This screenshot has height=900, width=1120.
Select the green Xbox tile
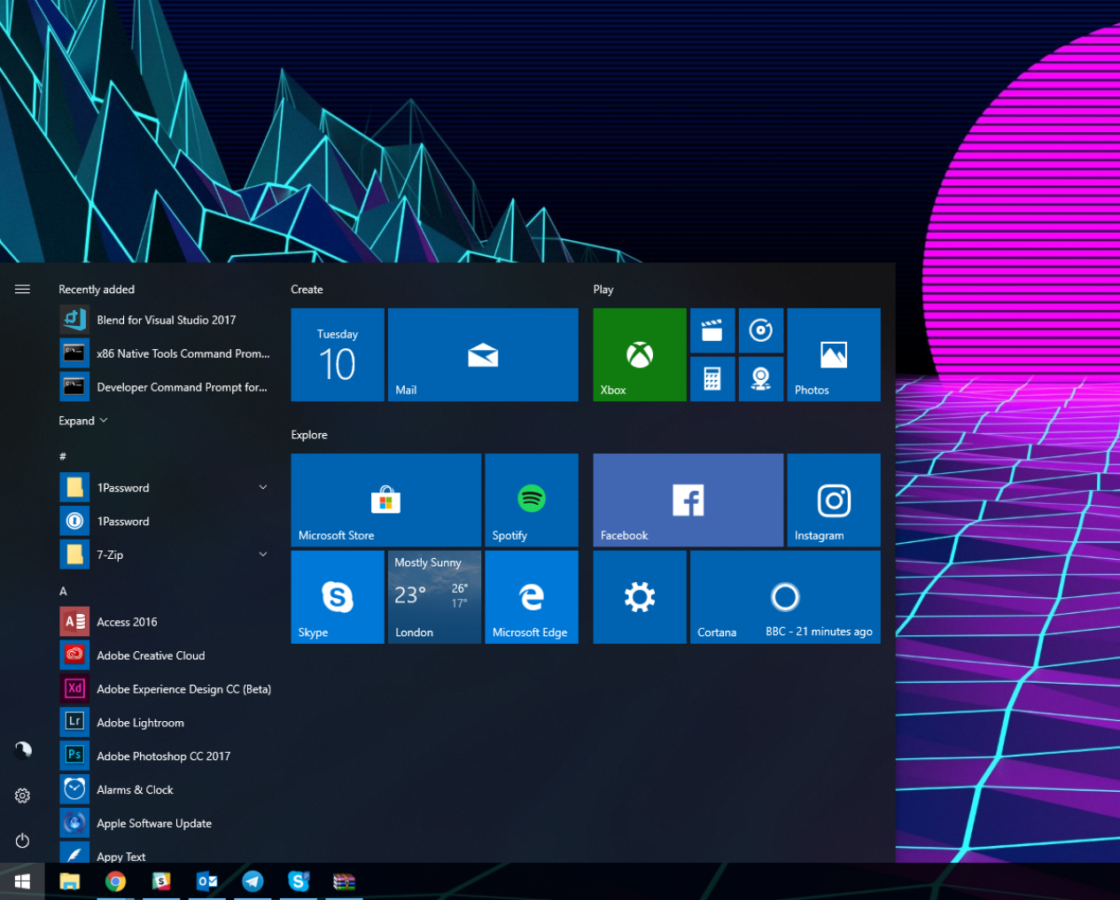point(638,355)
